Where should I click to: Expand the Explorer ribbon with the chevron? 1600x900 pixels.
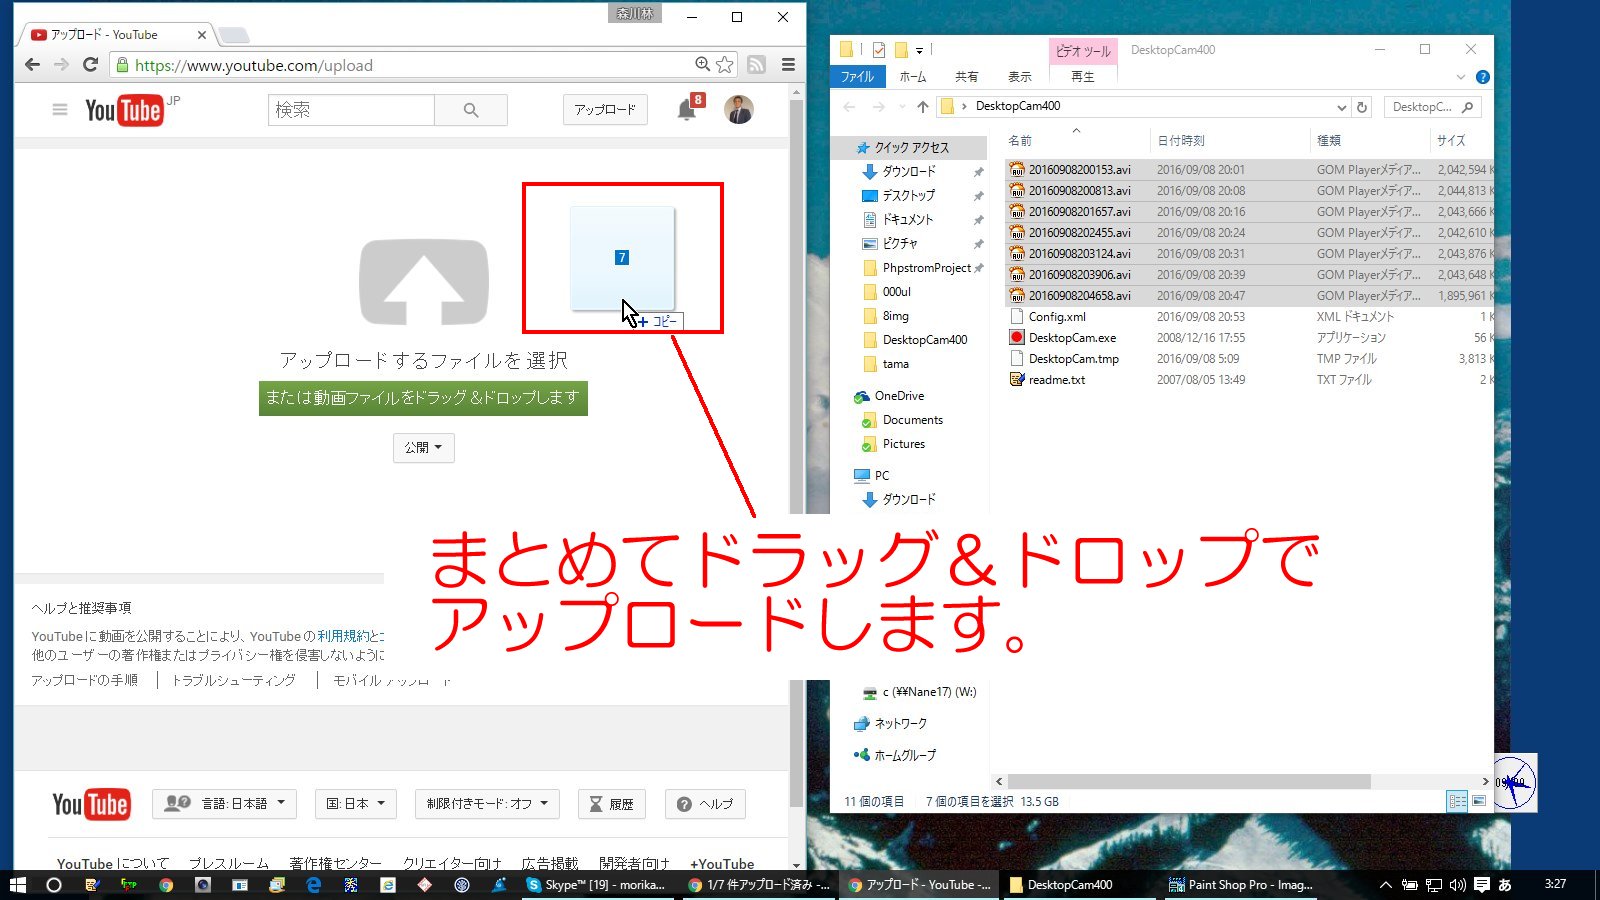coord(1460,77)
